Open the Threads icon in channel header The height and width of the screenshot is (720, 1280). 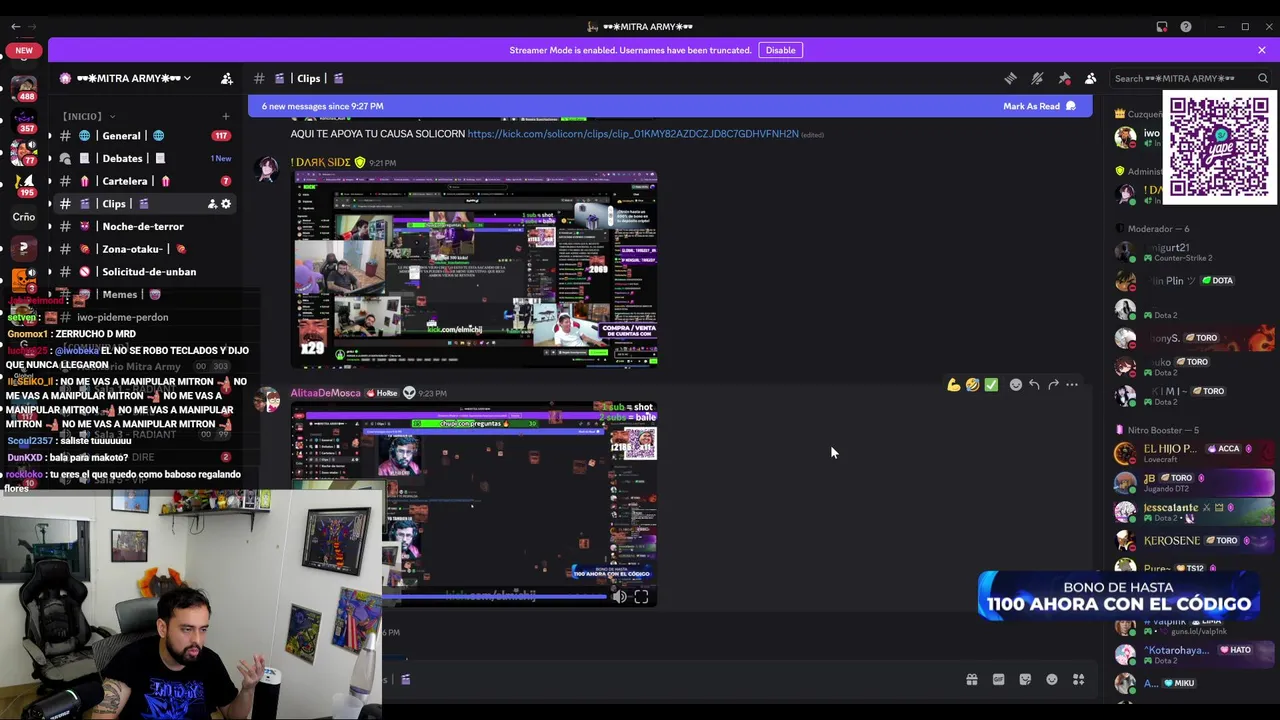pyautogui.click(x=1010, y=78)
